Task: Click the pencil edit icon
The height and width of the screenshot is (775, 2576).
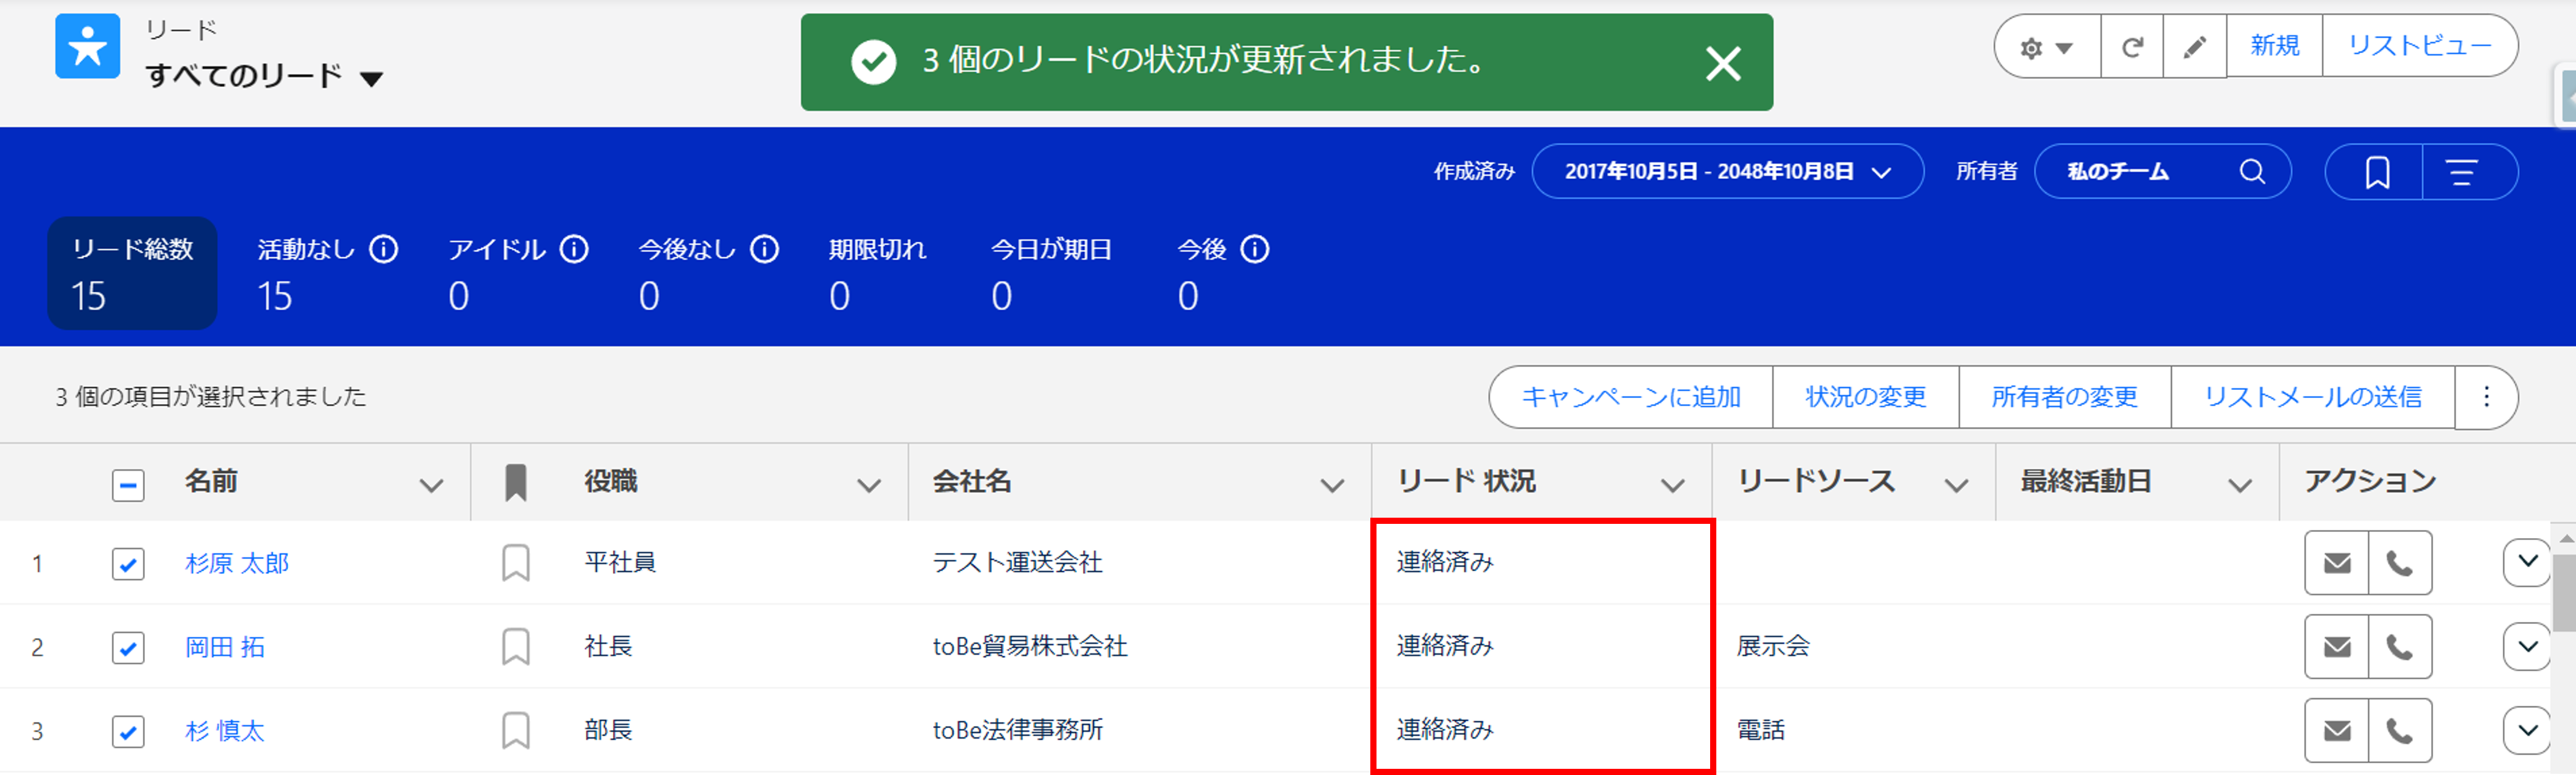Action: click(x=2194, y=46)
